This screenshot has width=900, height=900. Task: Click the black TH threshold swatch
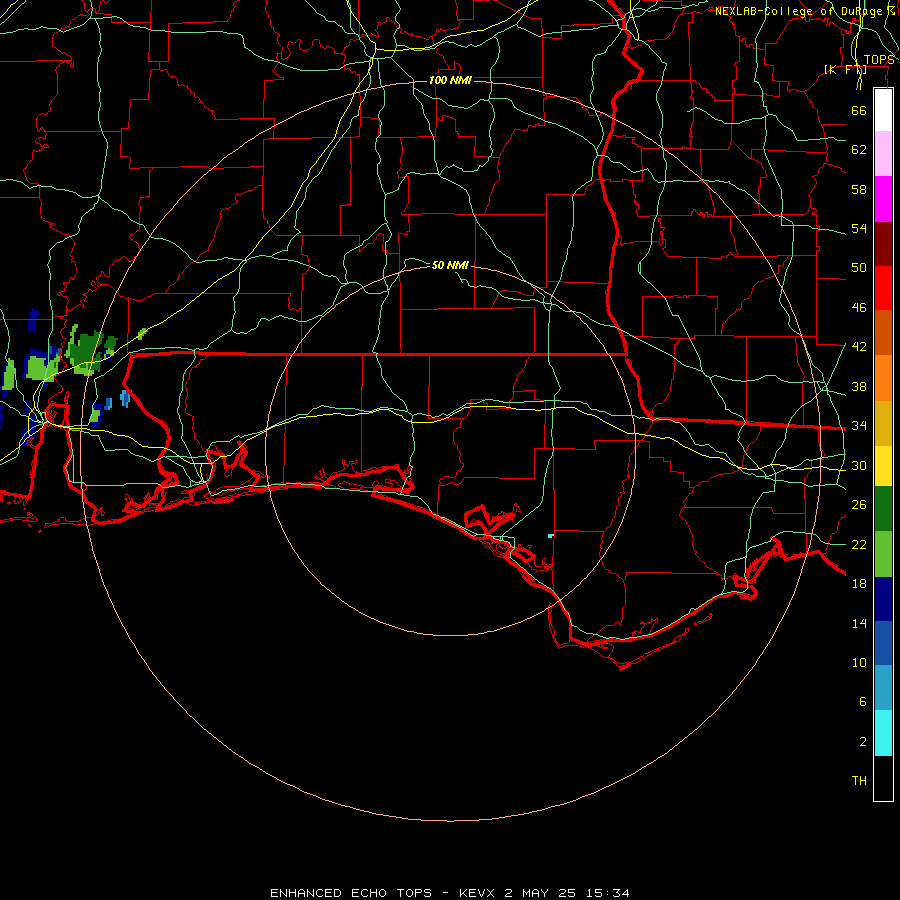point(883,778)
